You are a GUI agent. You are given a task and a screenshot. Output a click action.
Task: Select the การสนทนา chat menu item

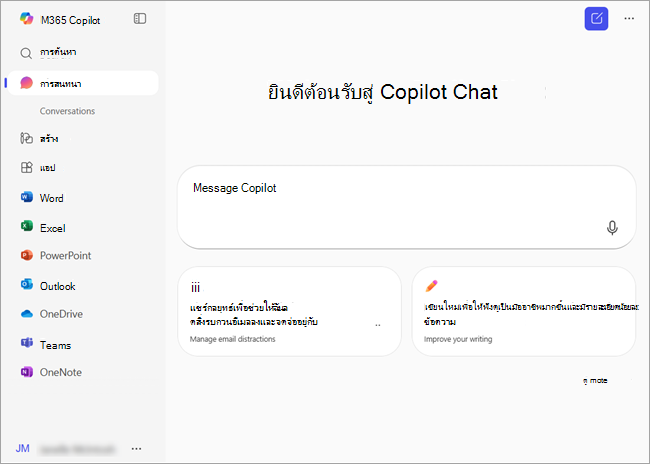83,83
